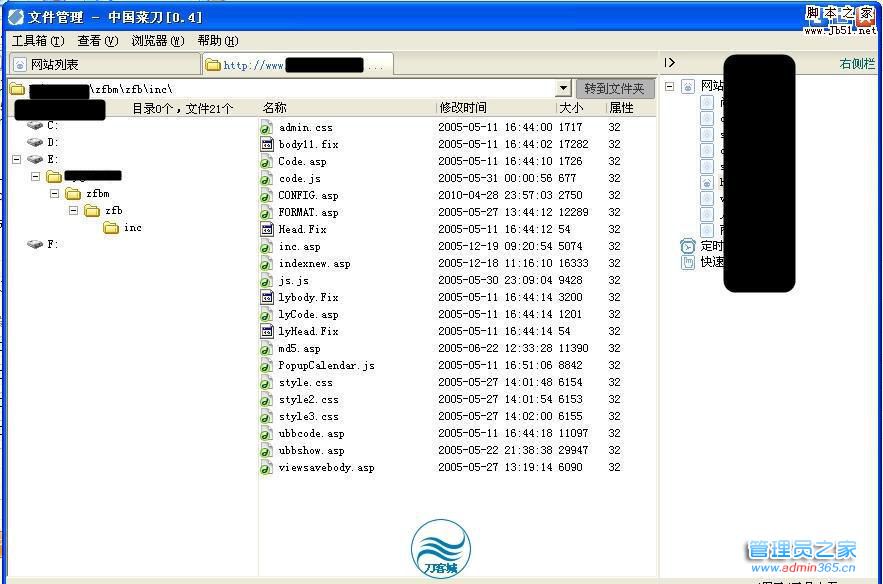The height and width of the screenshot is (584, 883).
Task: Click the inc.asp file icon
Action: click(266, 247)
